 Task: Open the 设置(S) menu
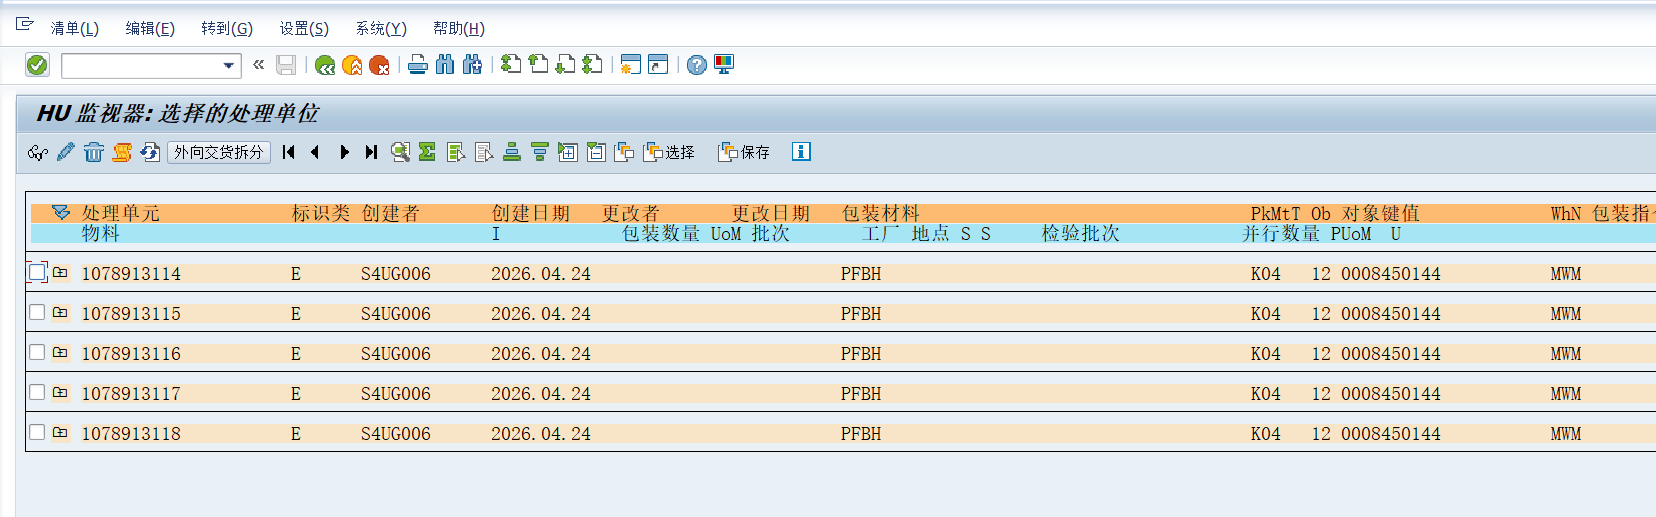pos(304,28)
